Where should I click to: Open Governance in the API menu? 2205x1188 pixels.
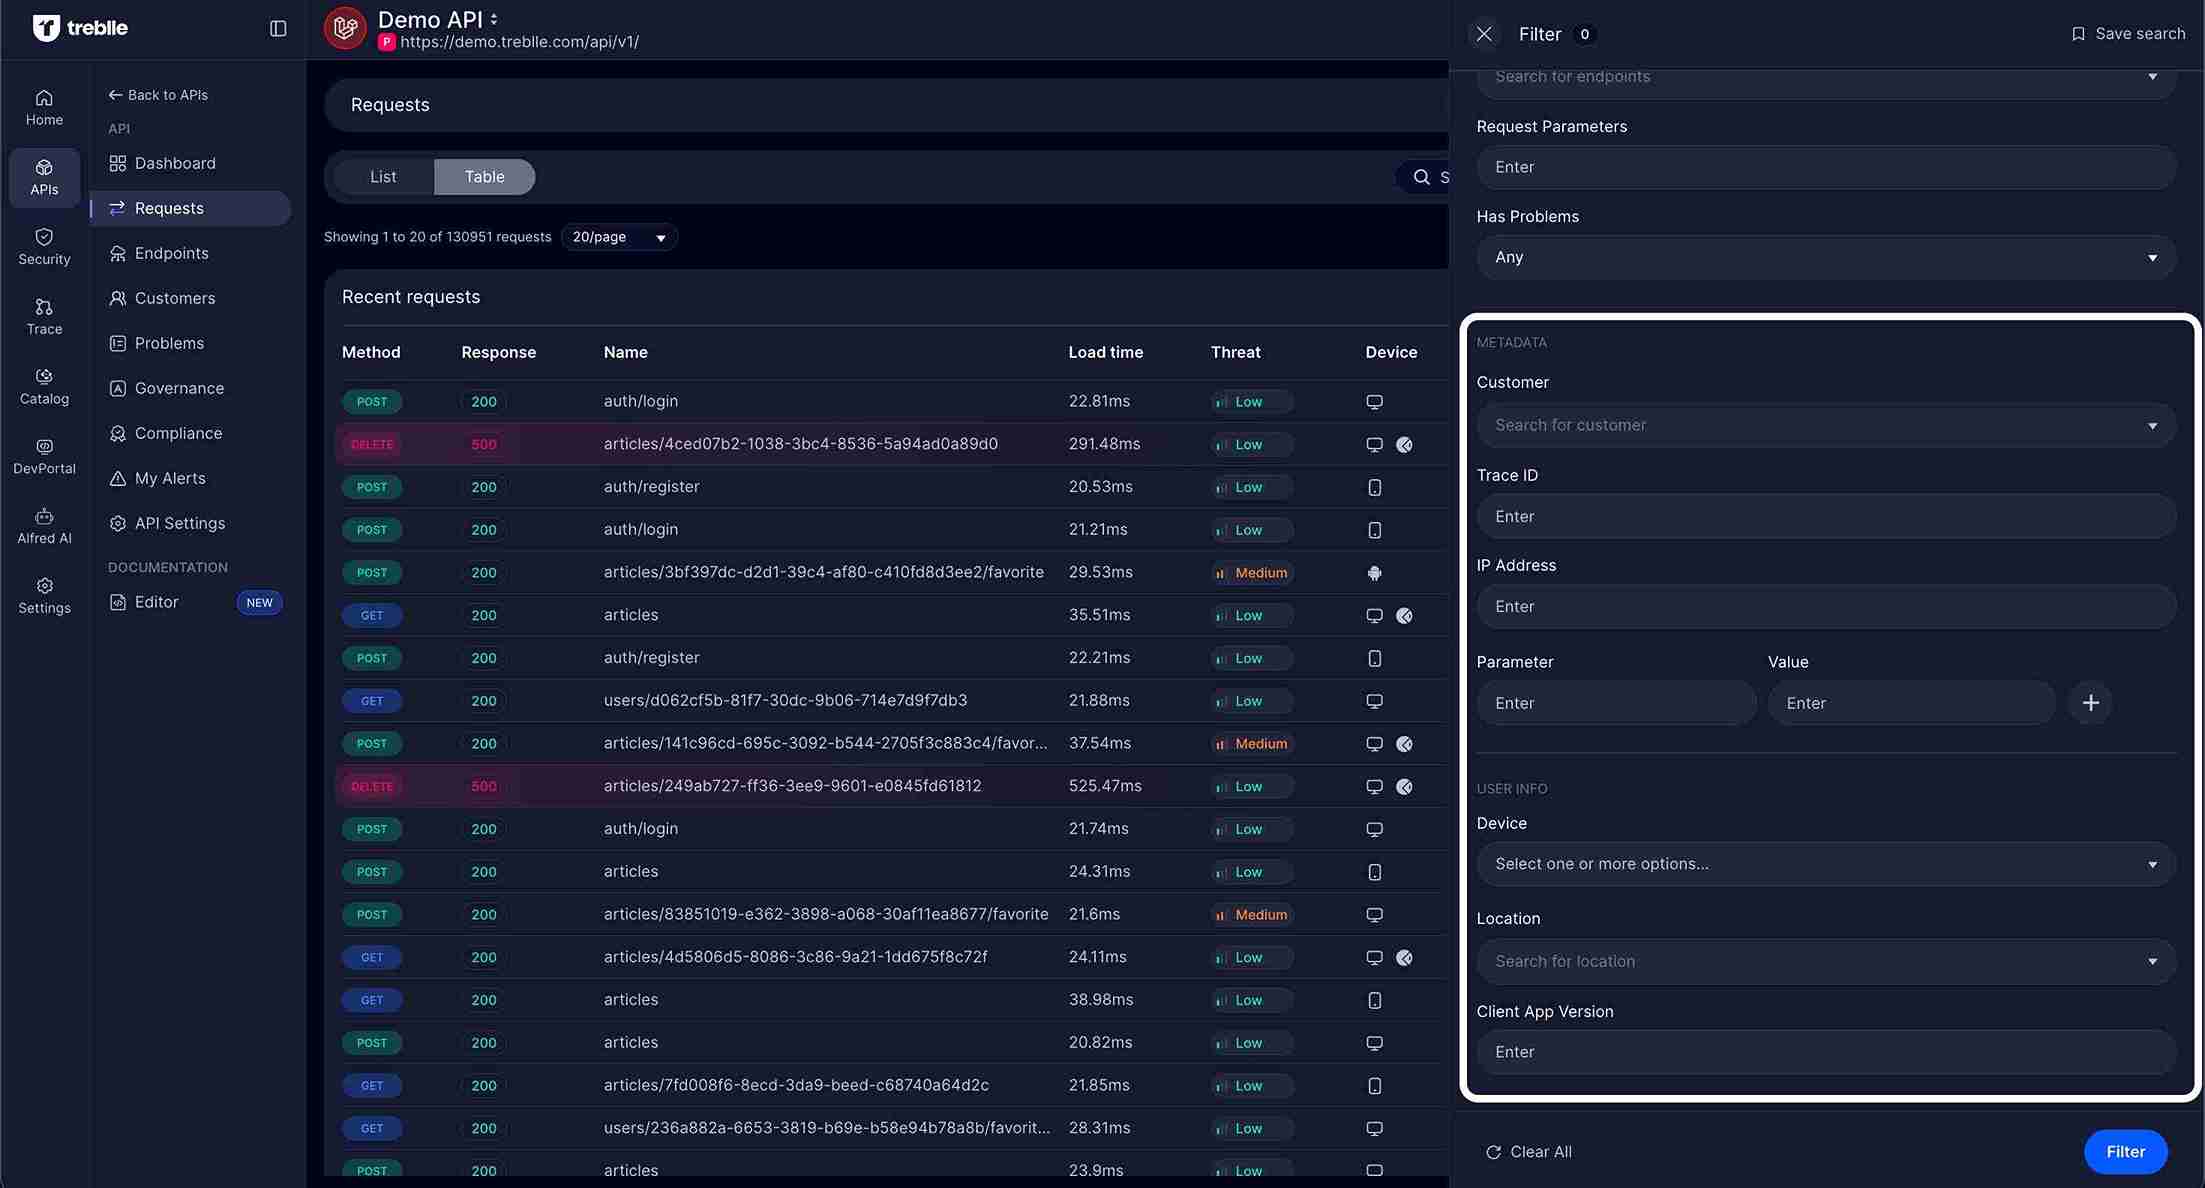click(x=179, y=388)
